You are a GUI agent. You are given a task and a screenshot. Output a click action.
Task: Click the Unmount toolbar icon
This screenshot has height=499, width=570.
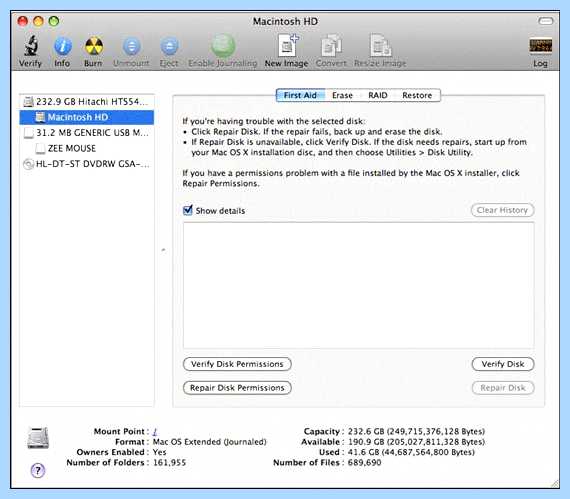pyautogui.click(x=131, y=47)
